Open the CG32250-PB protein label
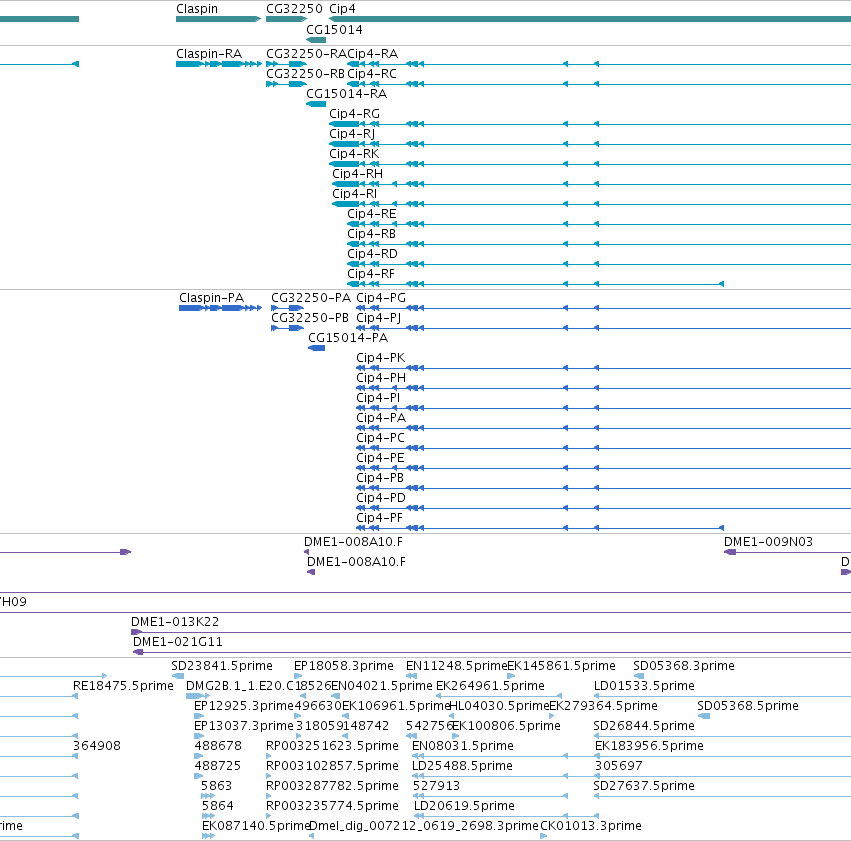The height and width of the screenshot is (841, 851). tap(310, 318)
